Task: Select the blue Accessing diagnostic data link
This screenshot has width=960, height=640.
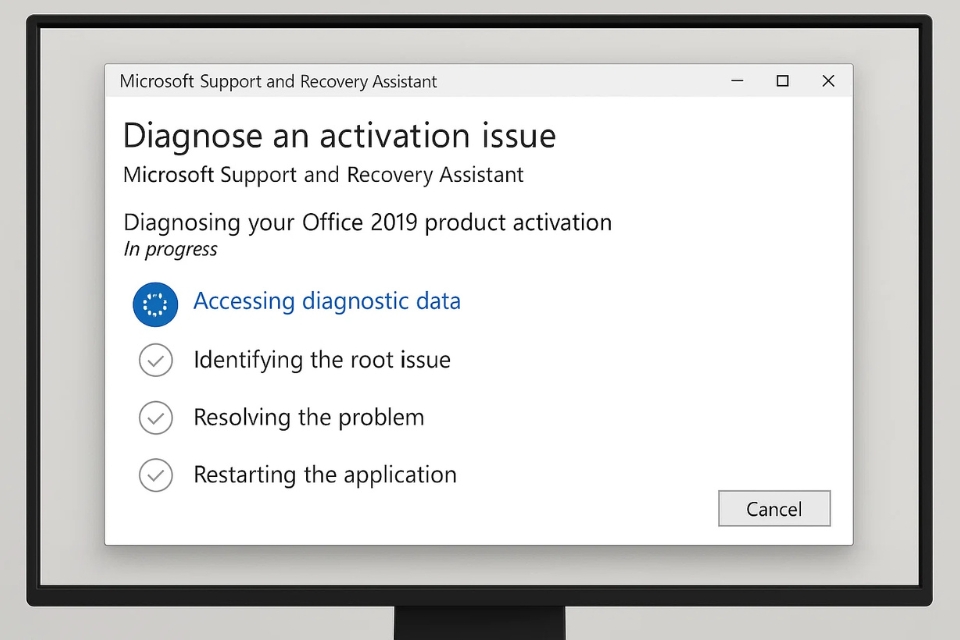Action: click(327, 301)
